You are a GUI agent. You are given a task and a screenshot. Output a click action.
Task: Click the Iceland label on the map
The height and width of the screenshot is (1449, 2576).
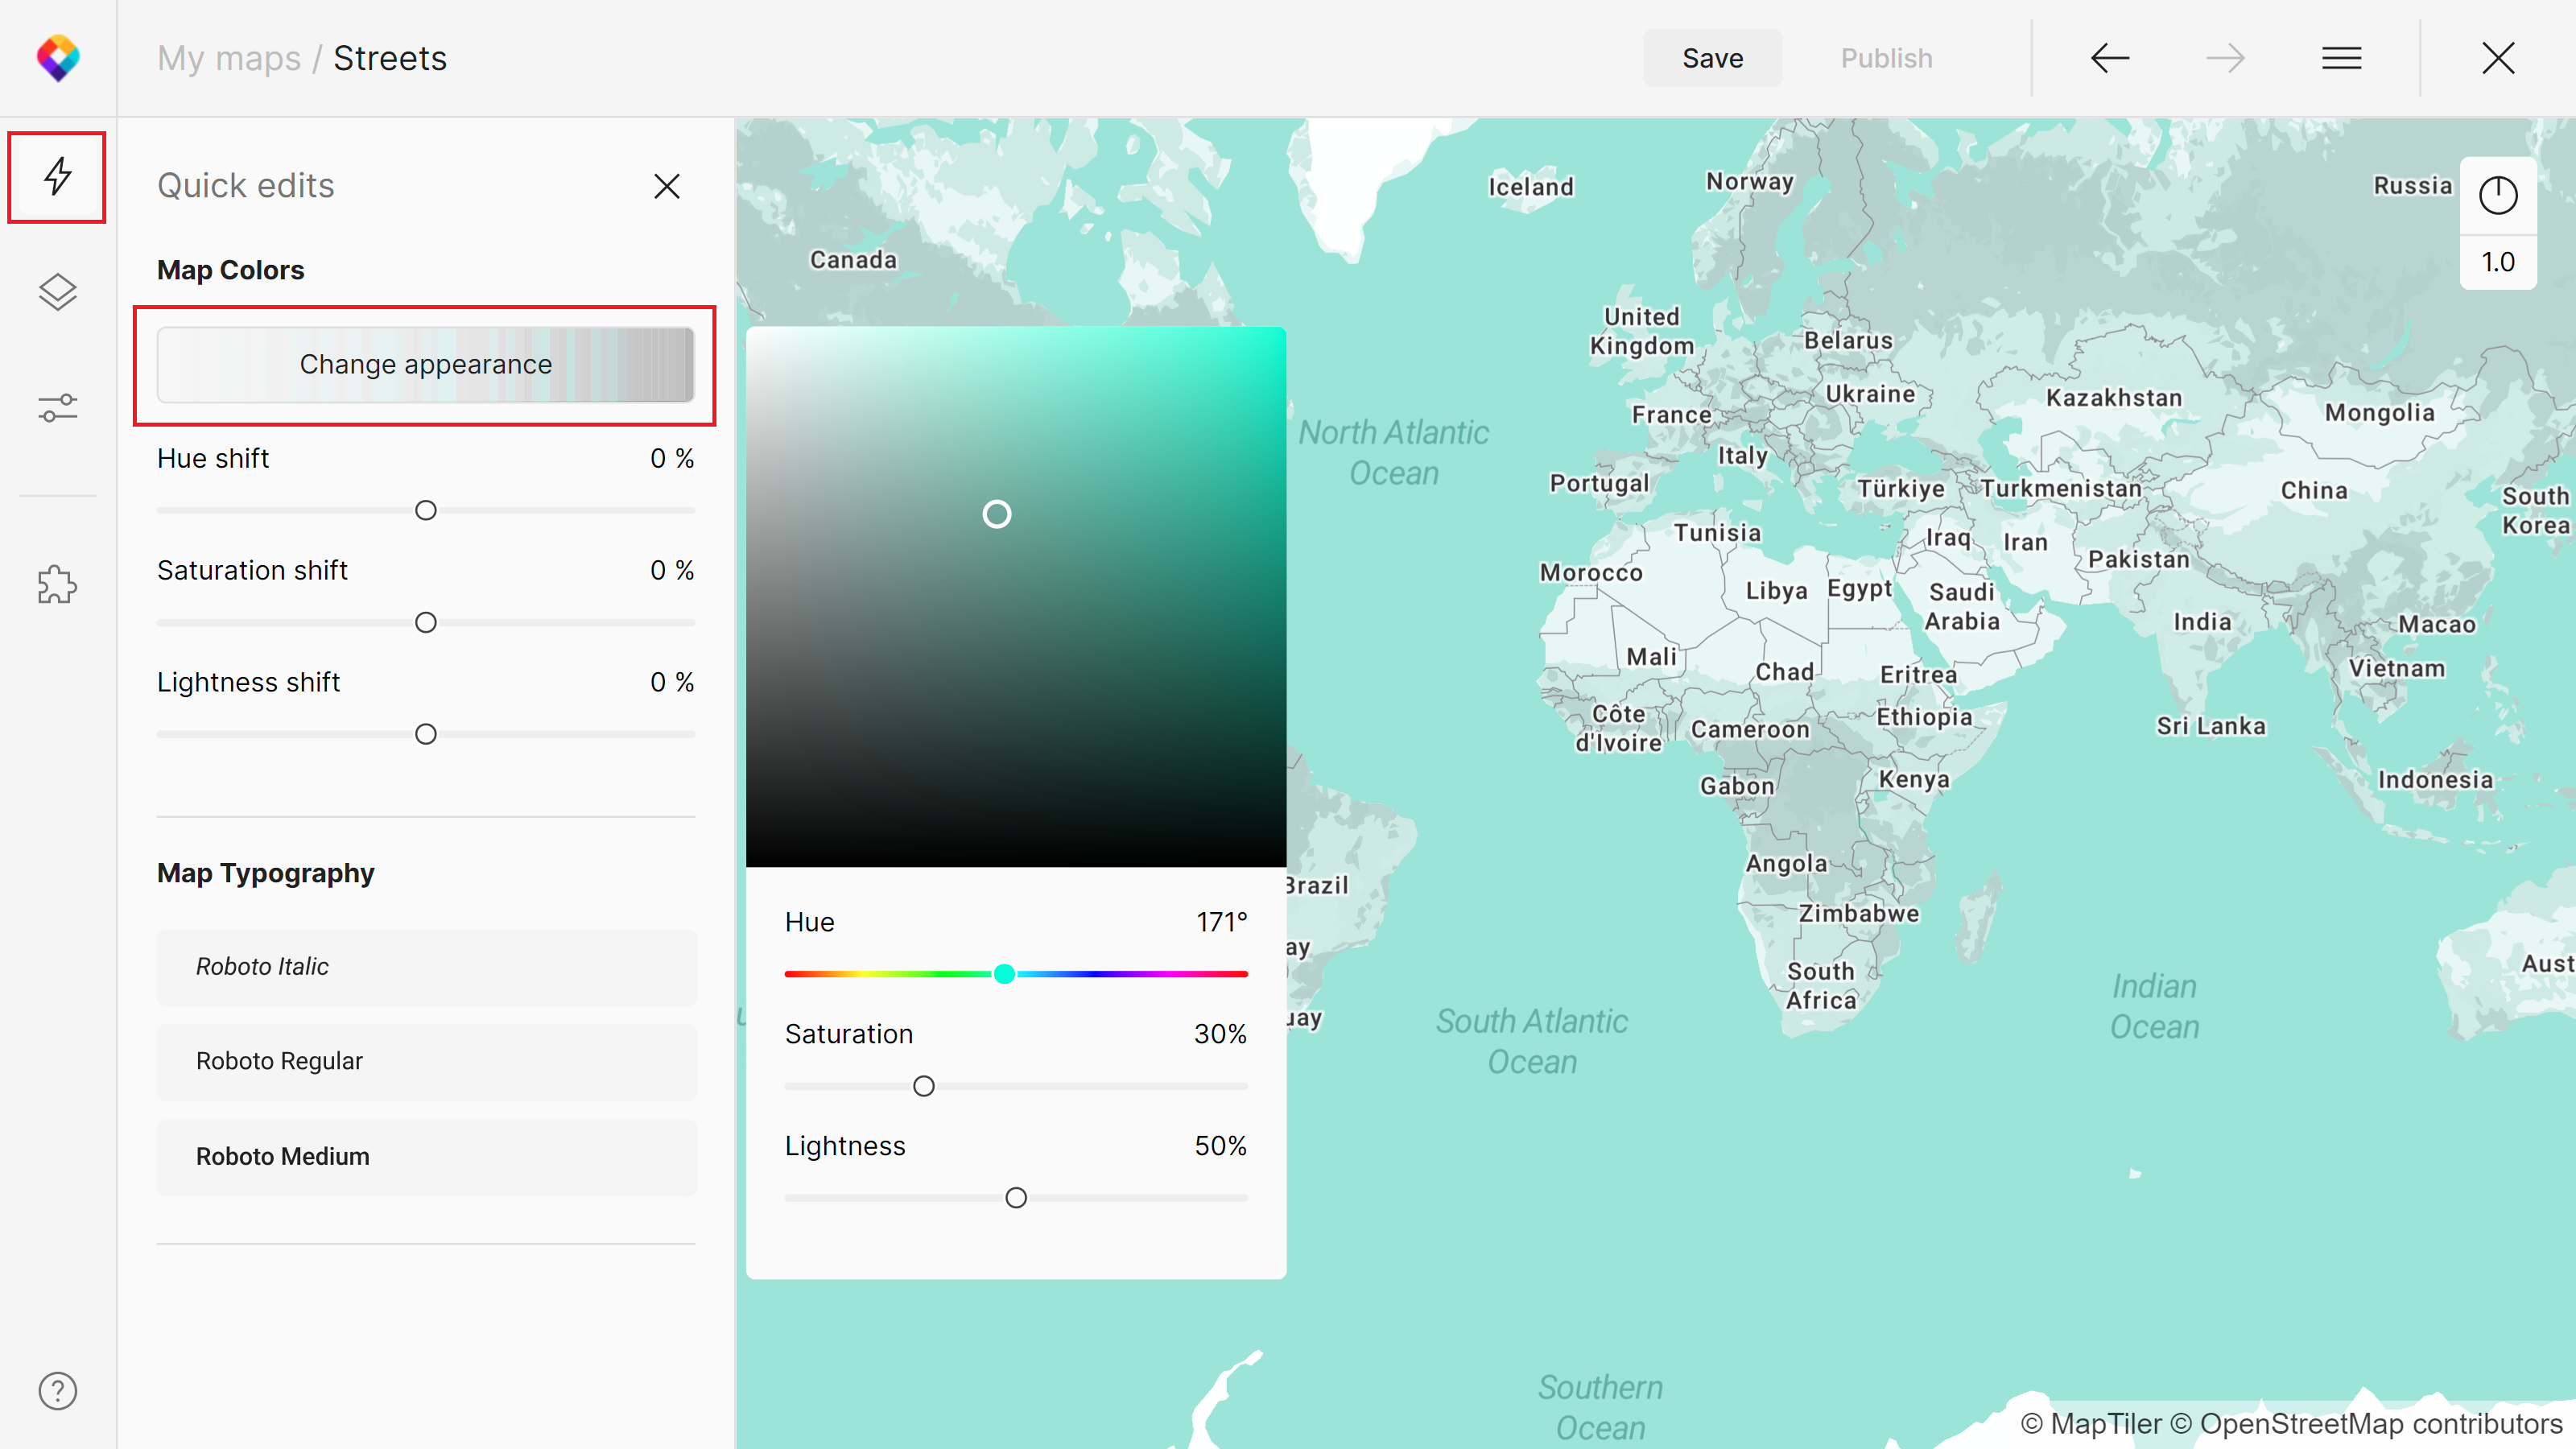coord(1530,187)
